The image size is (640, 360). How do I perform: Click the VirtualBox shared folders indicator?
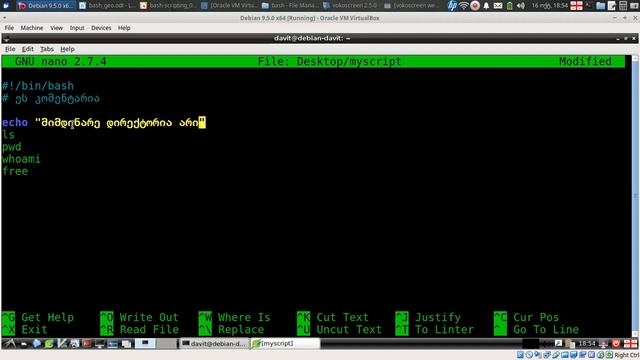(565, 355)
